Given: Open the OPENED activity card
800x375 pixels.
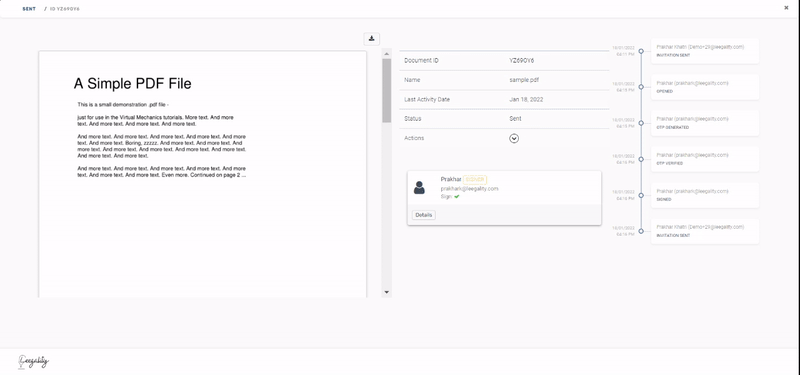Looking at the screenshot, I should [705, 87].
